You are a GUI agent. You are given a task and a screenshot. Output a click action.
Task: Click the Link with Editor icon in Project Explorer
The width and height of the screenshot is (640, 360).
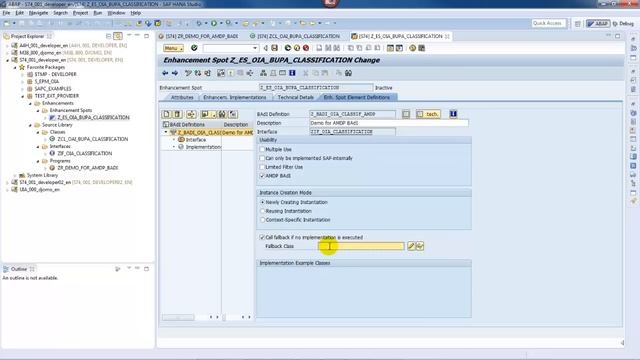pos(118,36)
